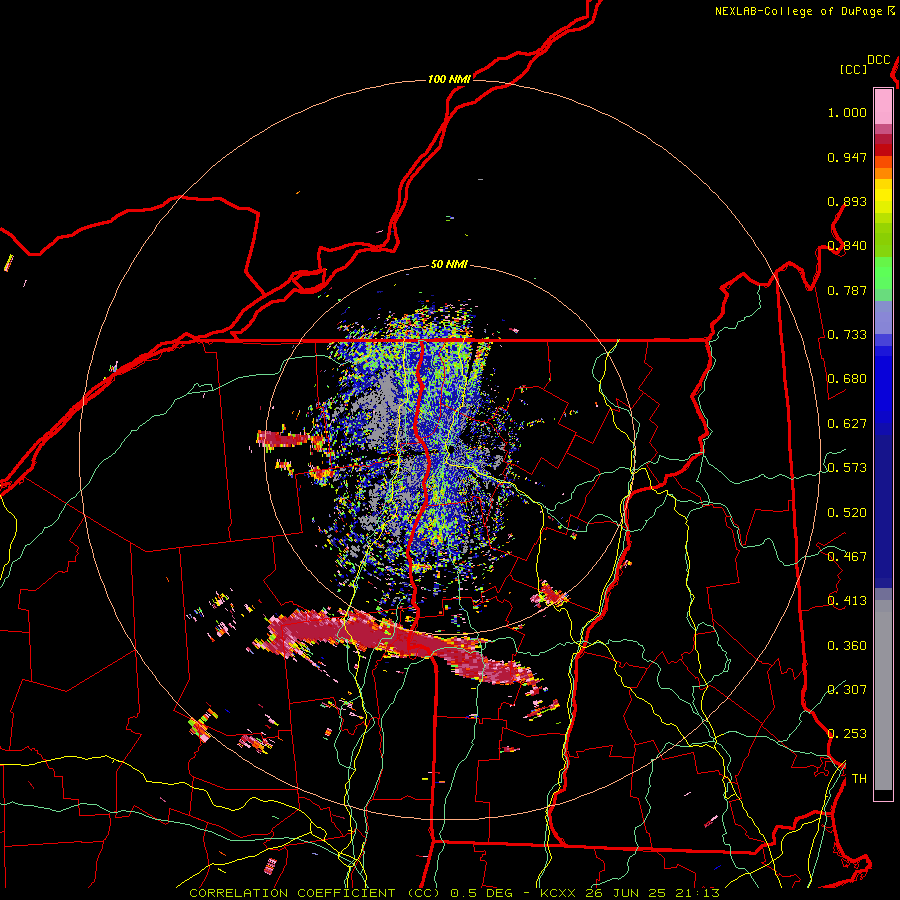Pick the orange color bar segment
900x900 pixels.
click(x=883, y=173)
